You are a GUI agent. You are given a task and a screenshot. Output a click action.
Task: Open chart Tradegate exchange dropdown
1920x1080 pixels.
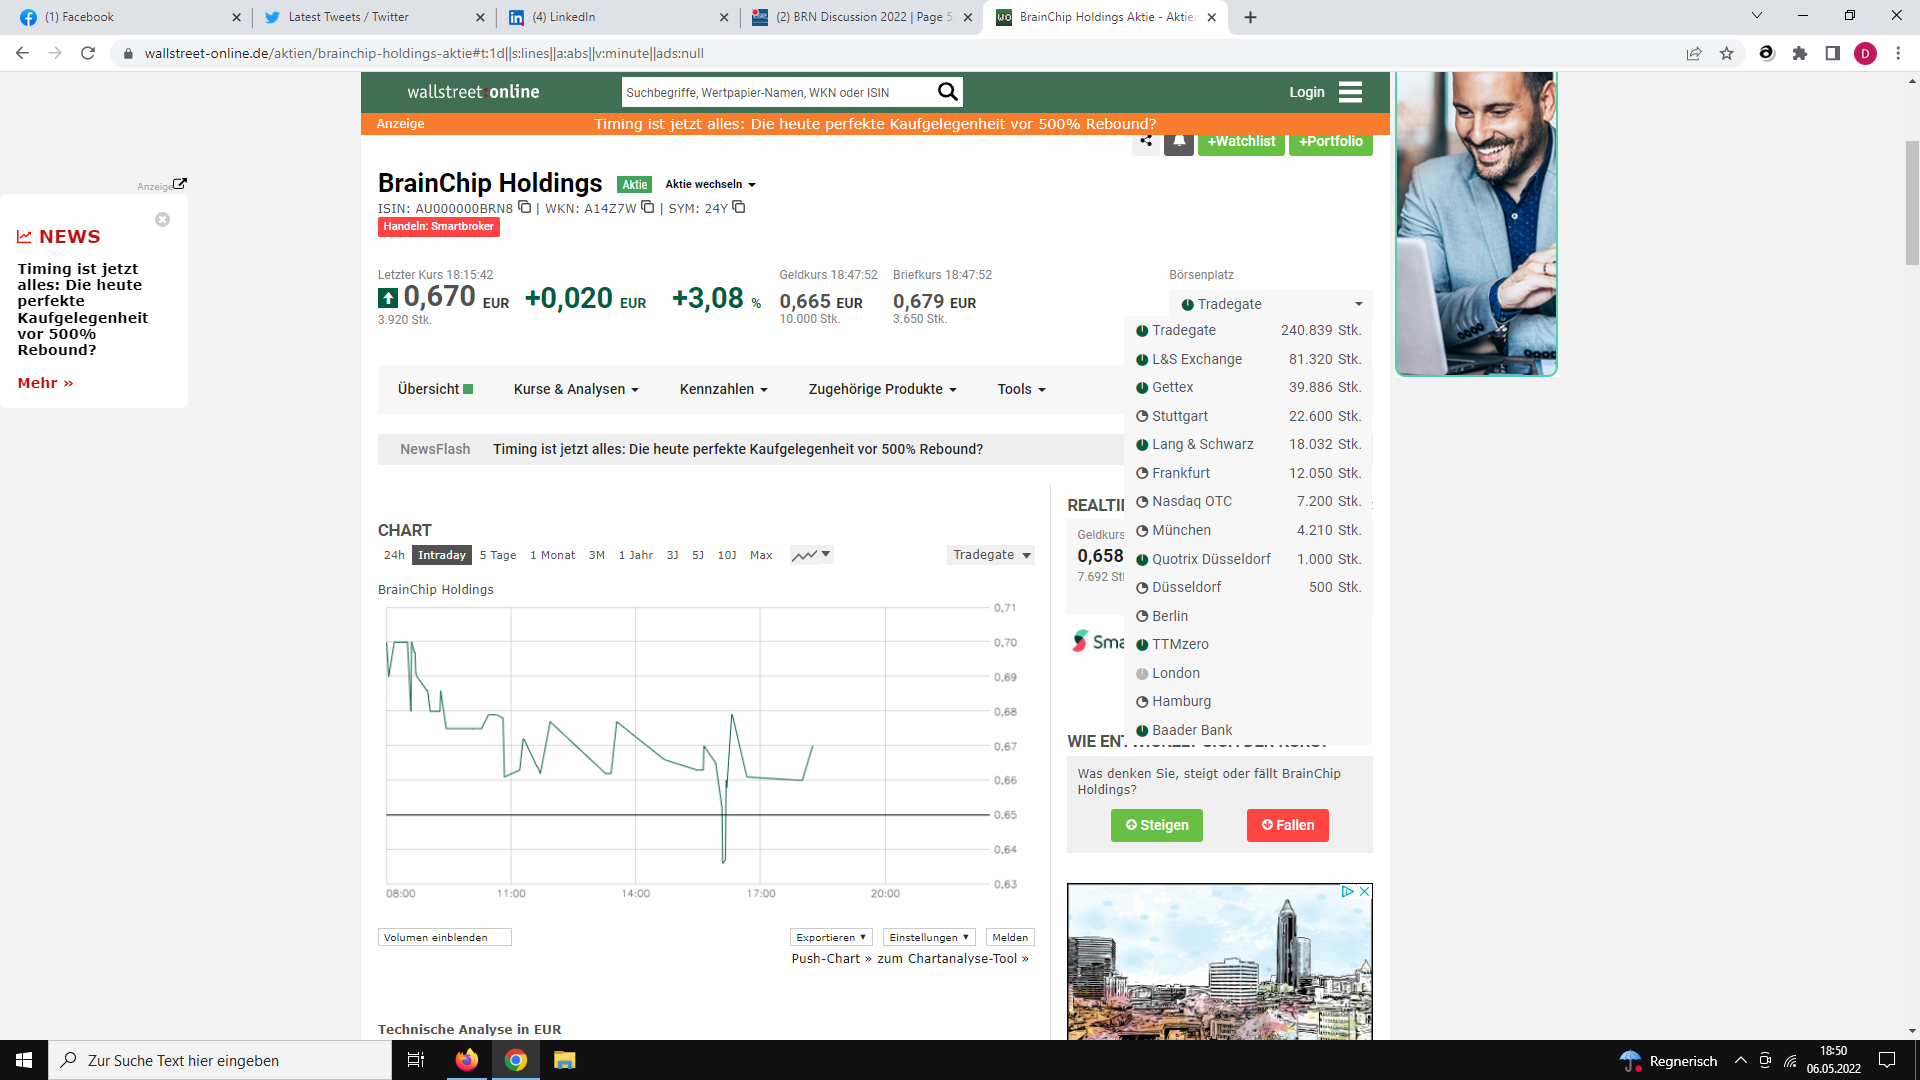click(991, 555)
